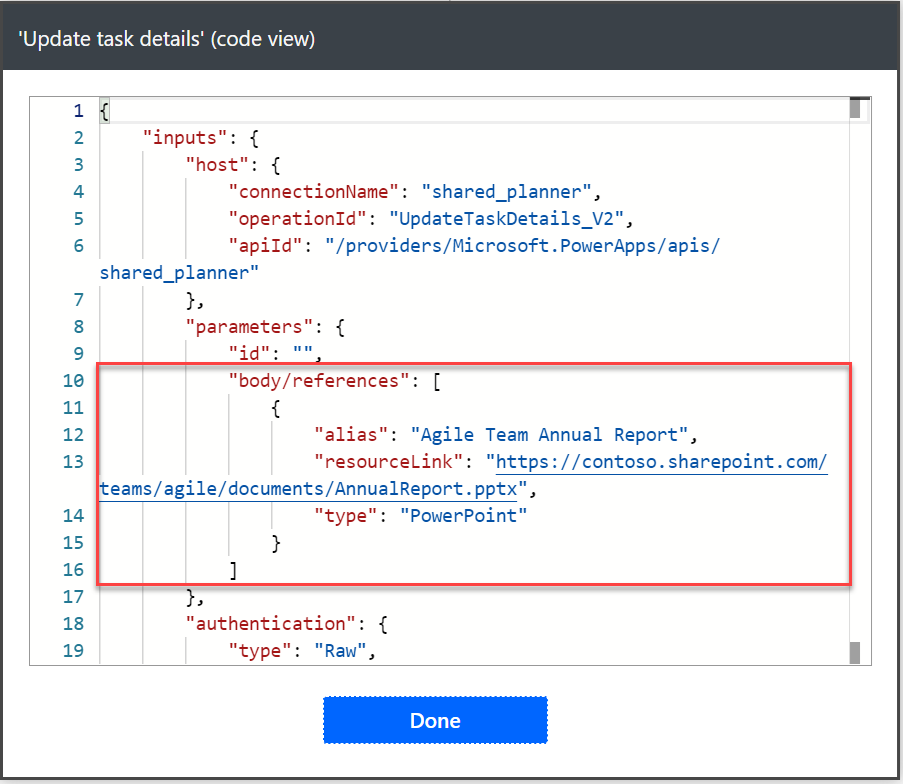Place cursor in "Agile Team Annual Report" value
Viewport: 903px width, 784px height.
[x=549, y=435]
